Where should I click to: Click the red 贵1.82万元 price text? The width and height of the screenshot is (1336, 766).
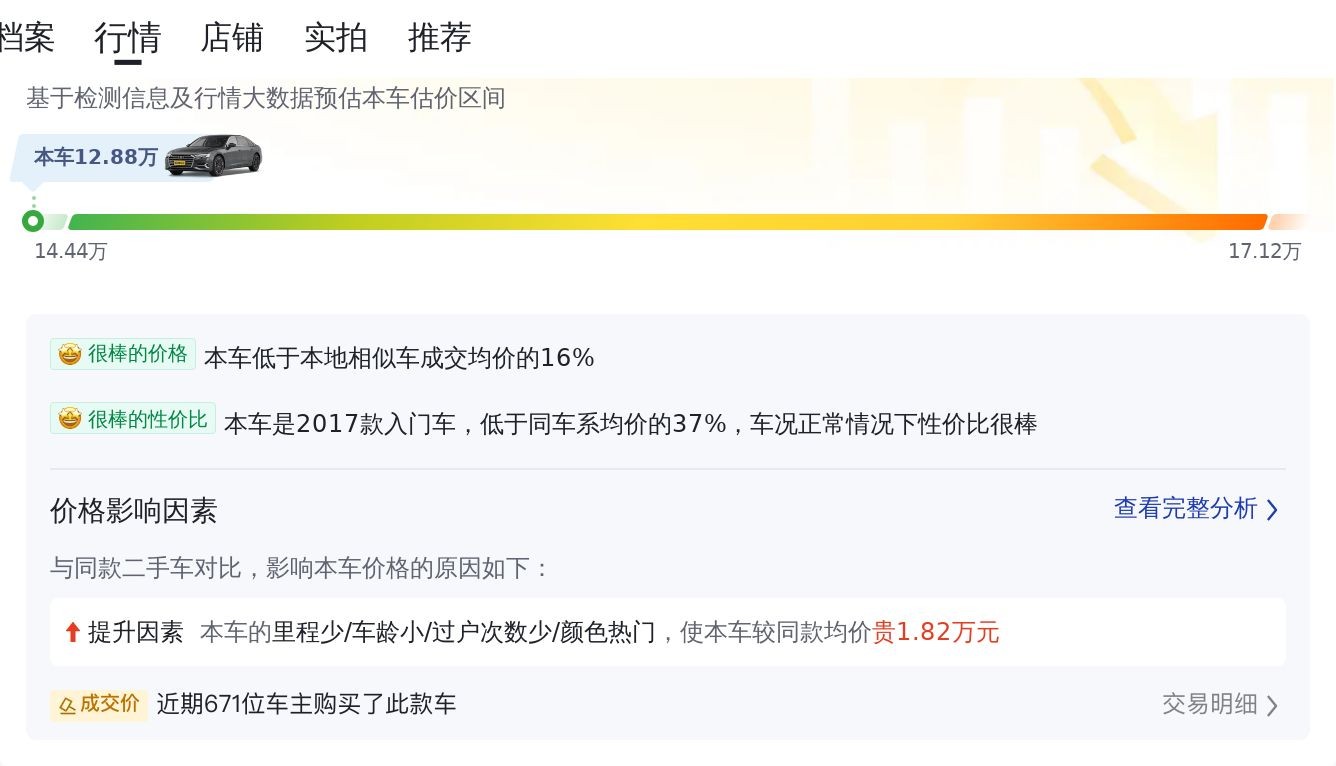(936, 632)
